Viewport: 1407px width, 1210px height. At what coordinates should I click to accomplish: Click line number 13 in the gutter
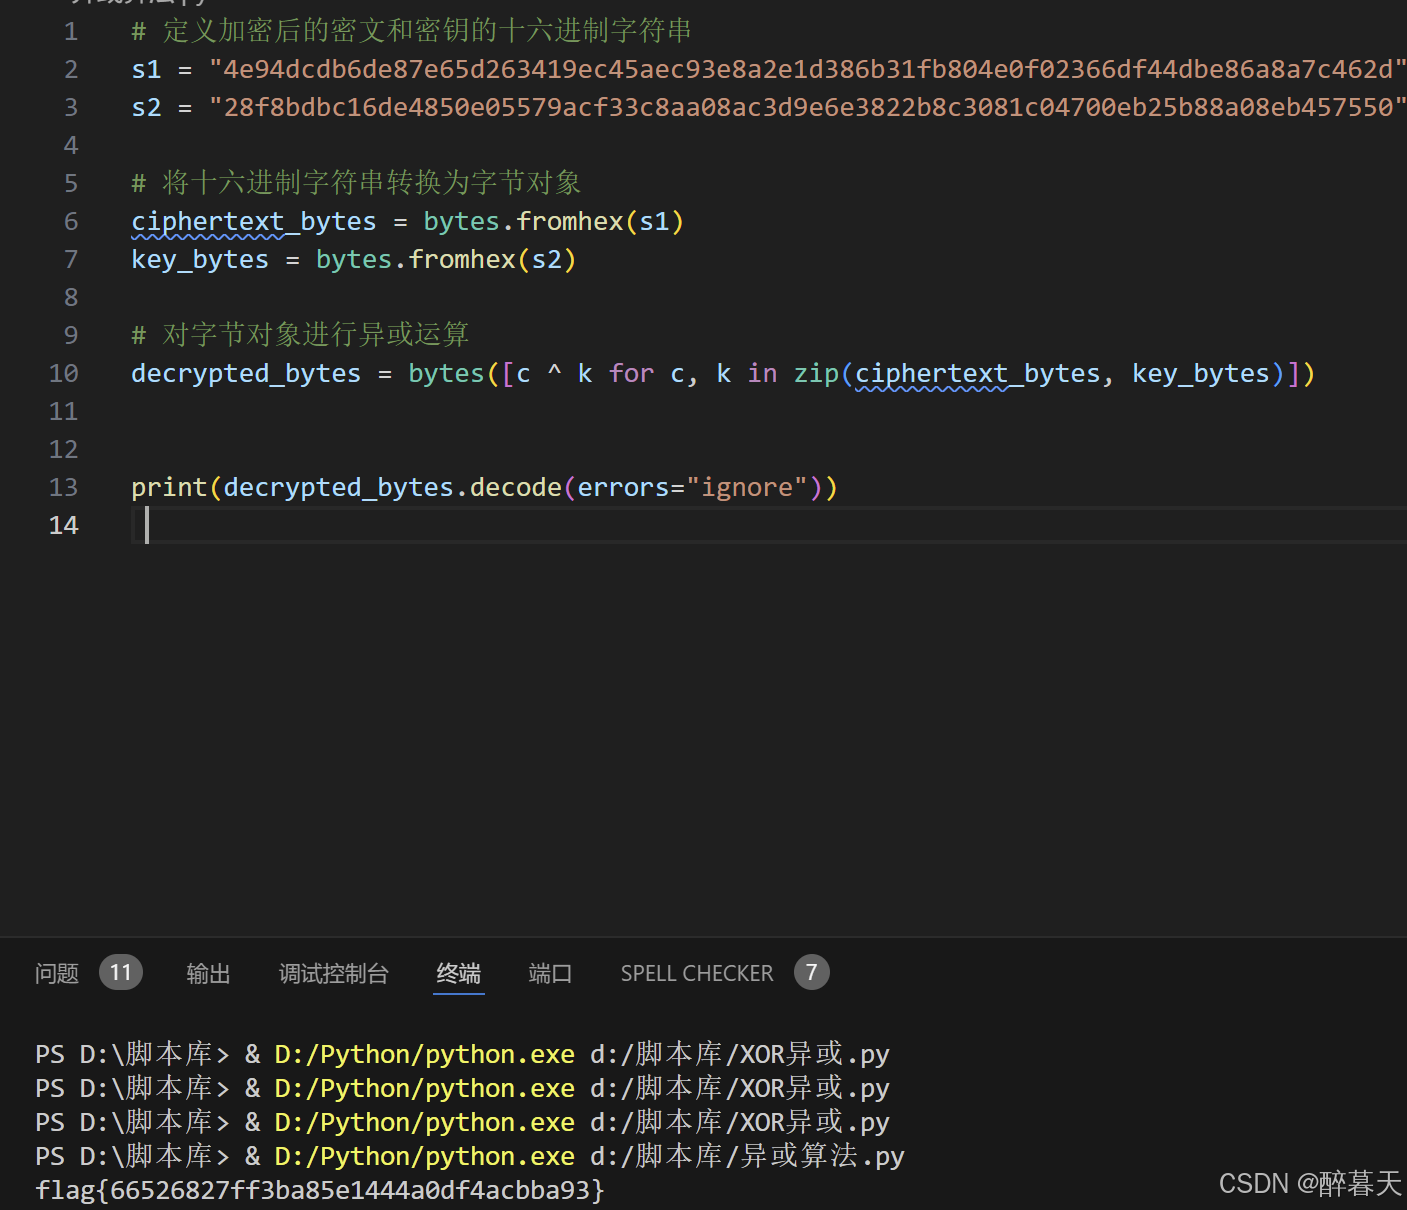(63, 487)
